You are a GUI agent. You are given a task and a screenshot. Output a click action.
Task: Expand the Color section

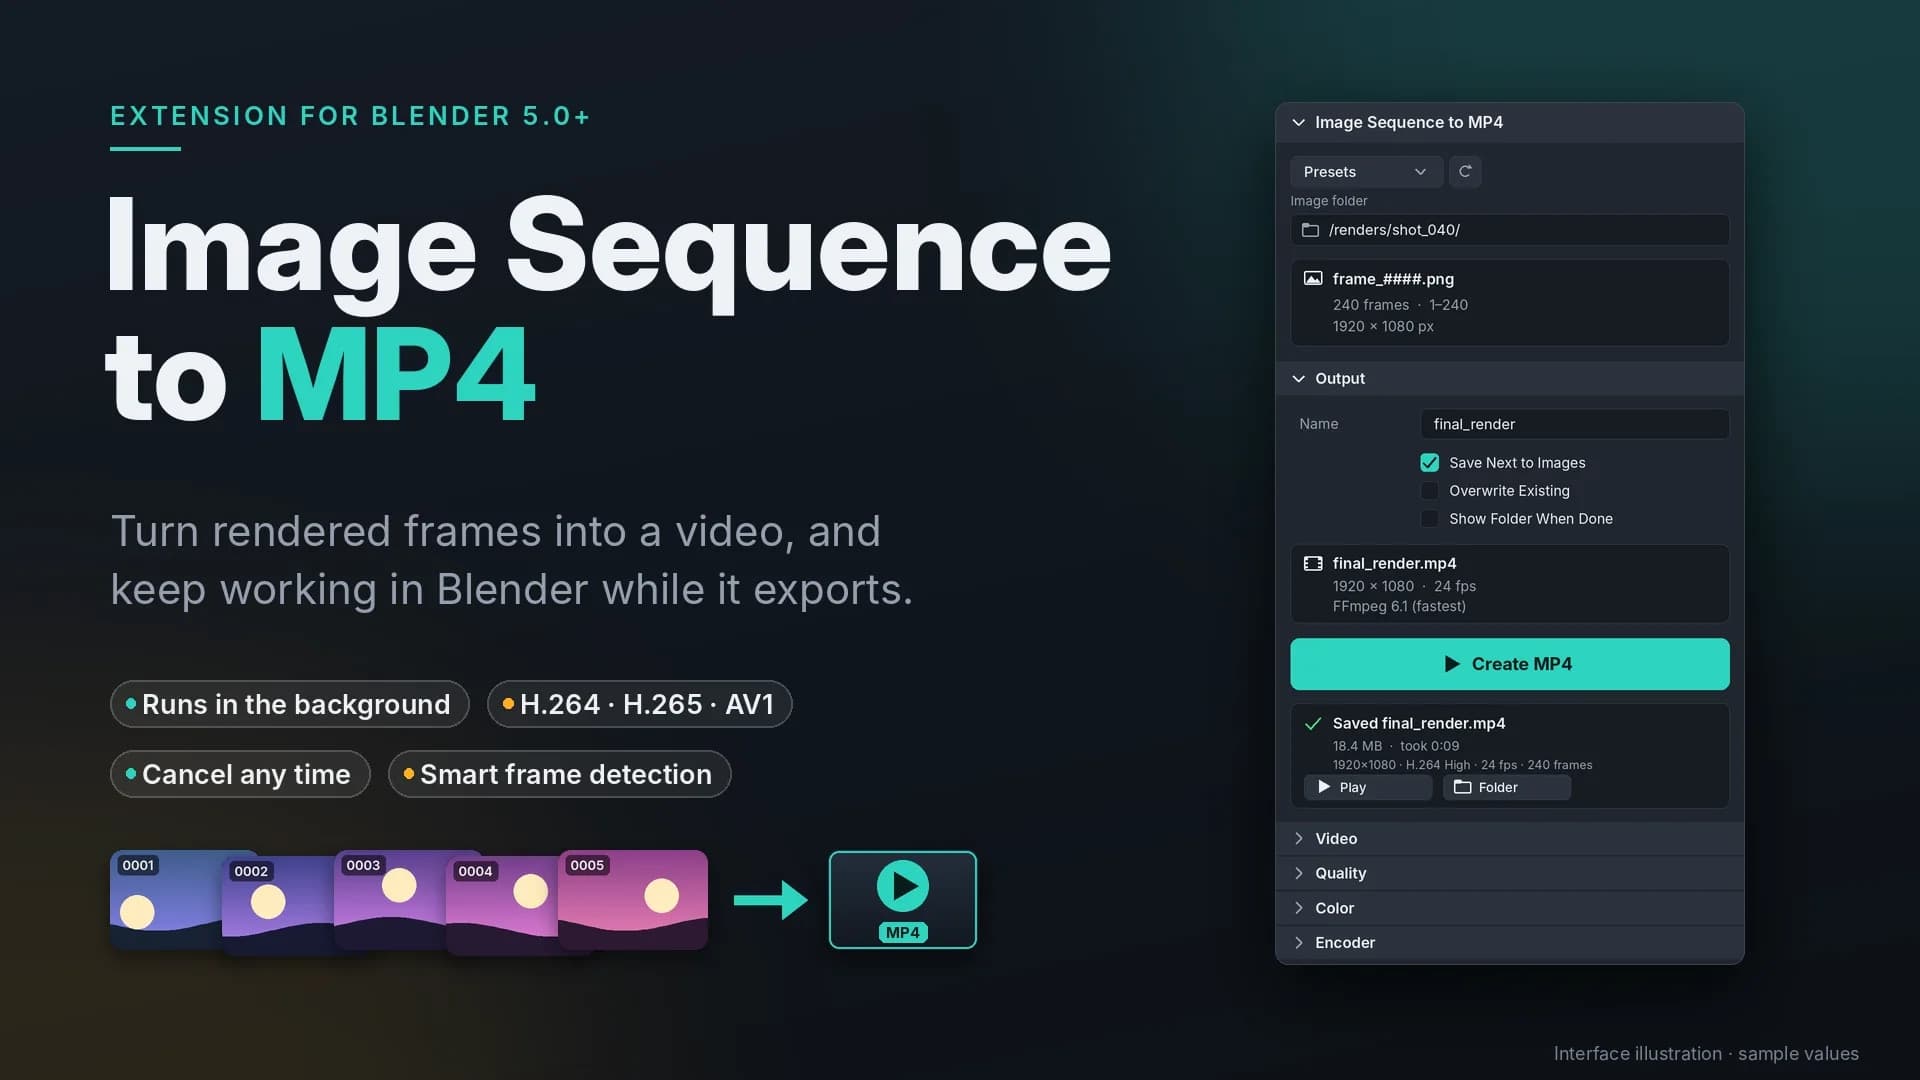click(1510, 908)
